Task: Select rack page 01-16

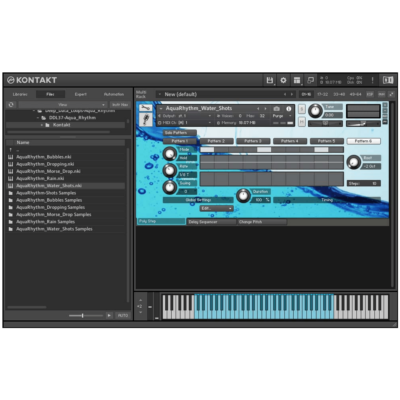Action: click(x=306, y=94)
